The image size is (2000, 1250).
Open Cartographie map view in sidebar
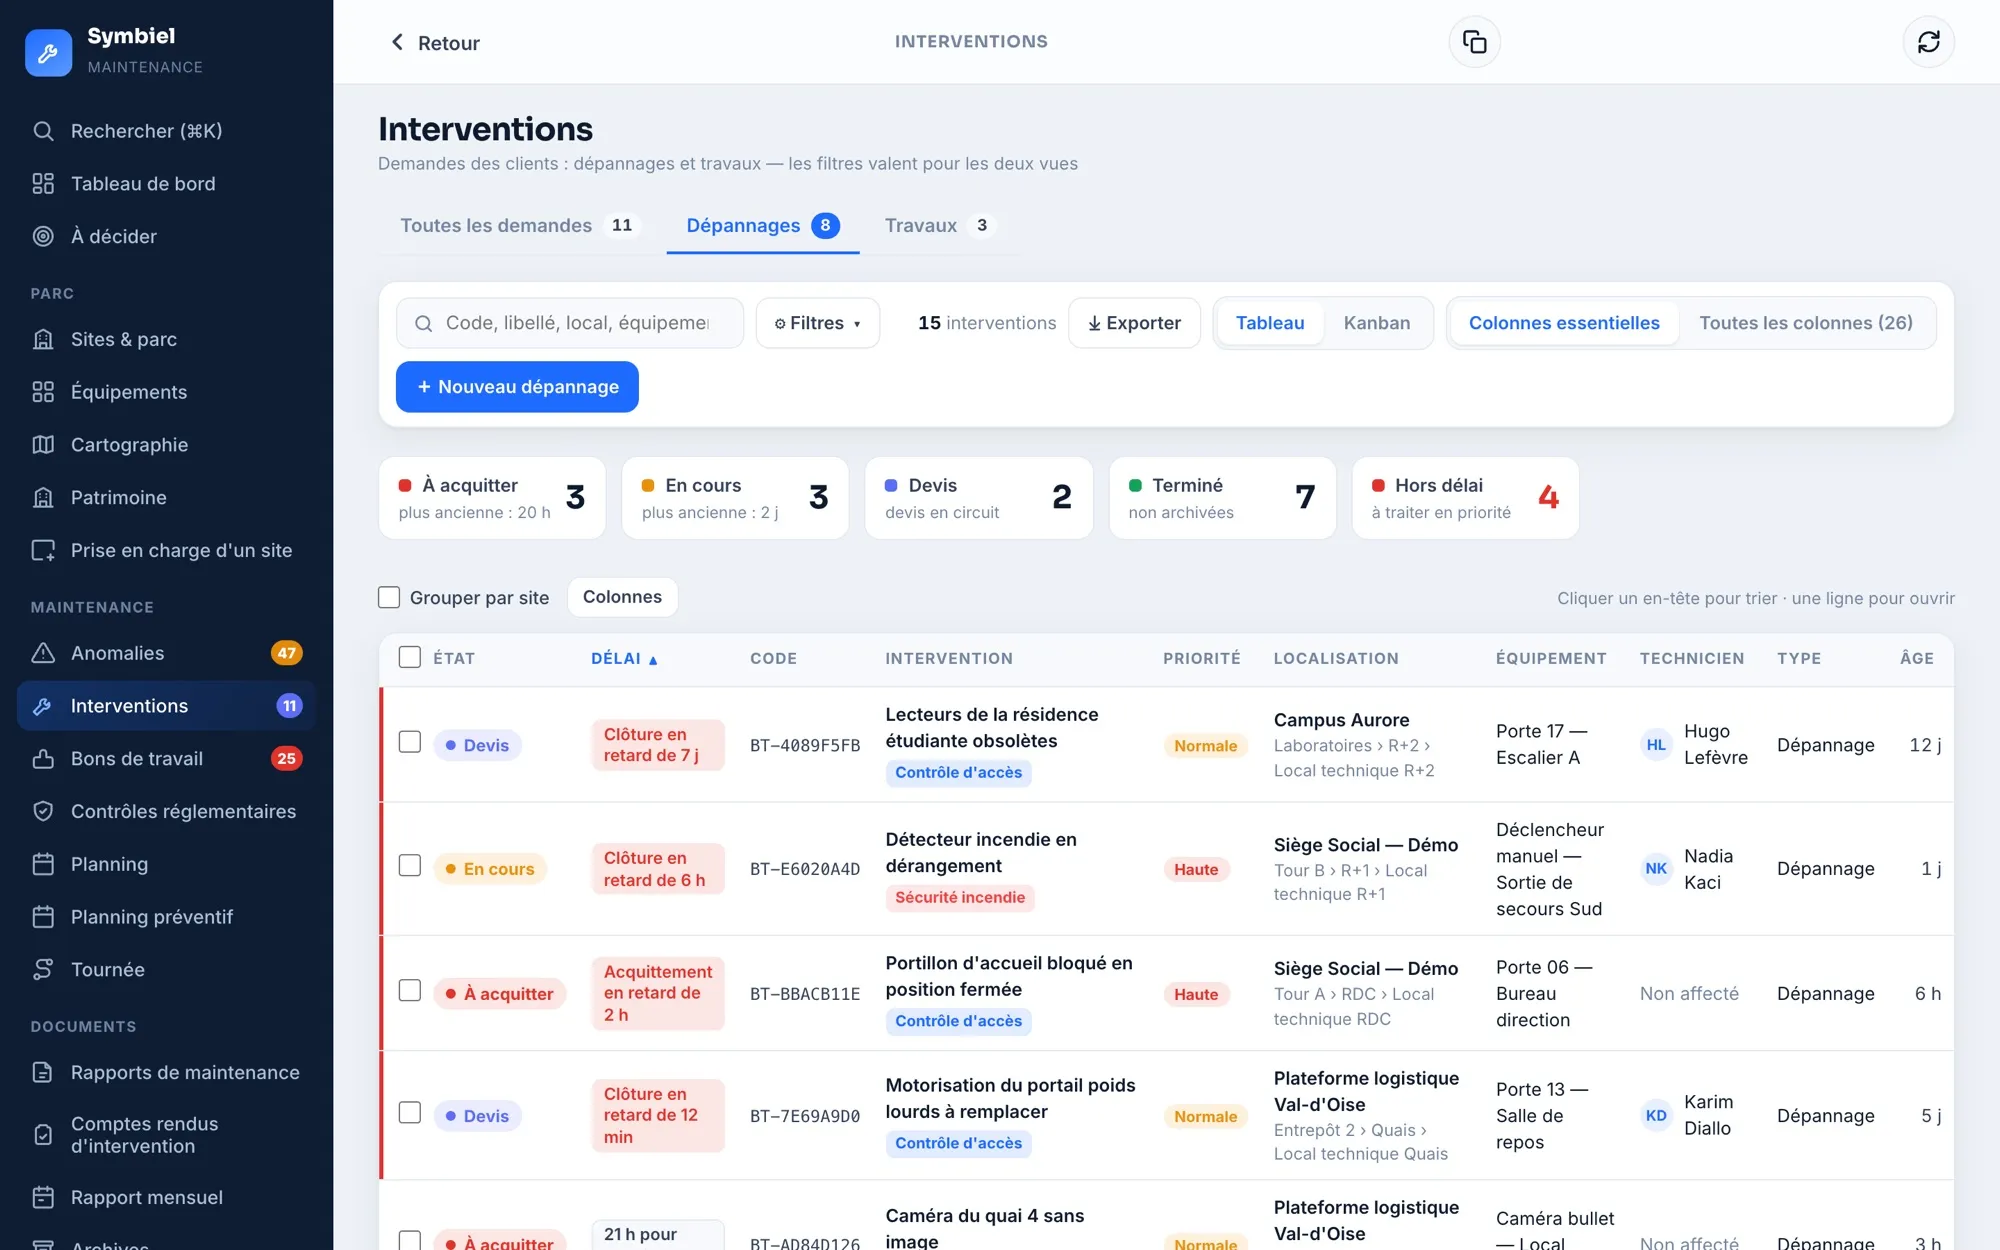tap(166, 445)
